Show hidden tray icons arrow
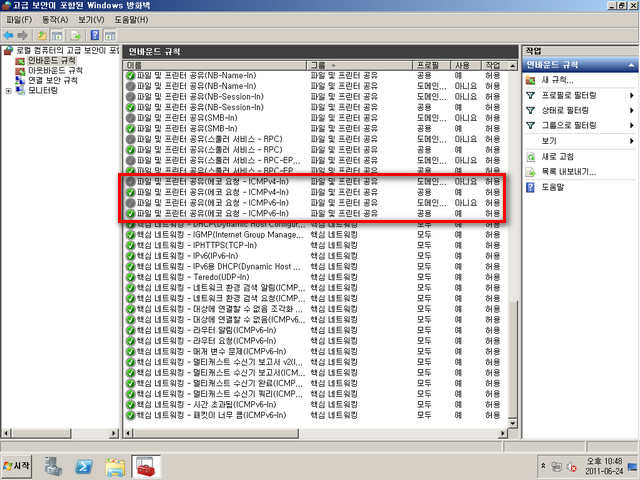The width and height of the screenshot is (640, 480). (x=543, y=466)
